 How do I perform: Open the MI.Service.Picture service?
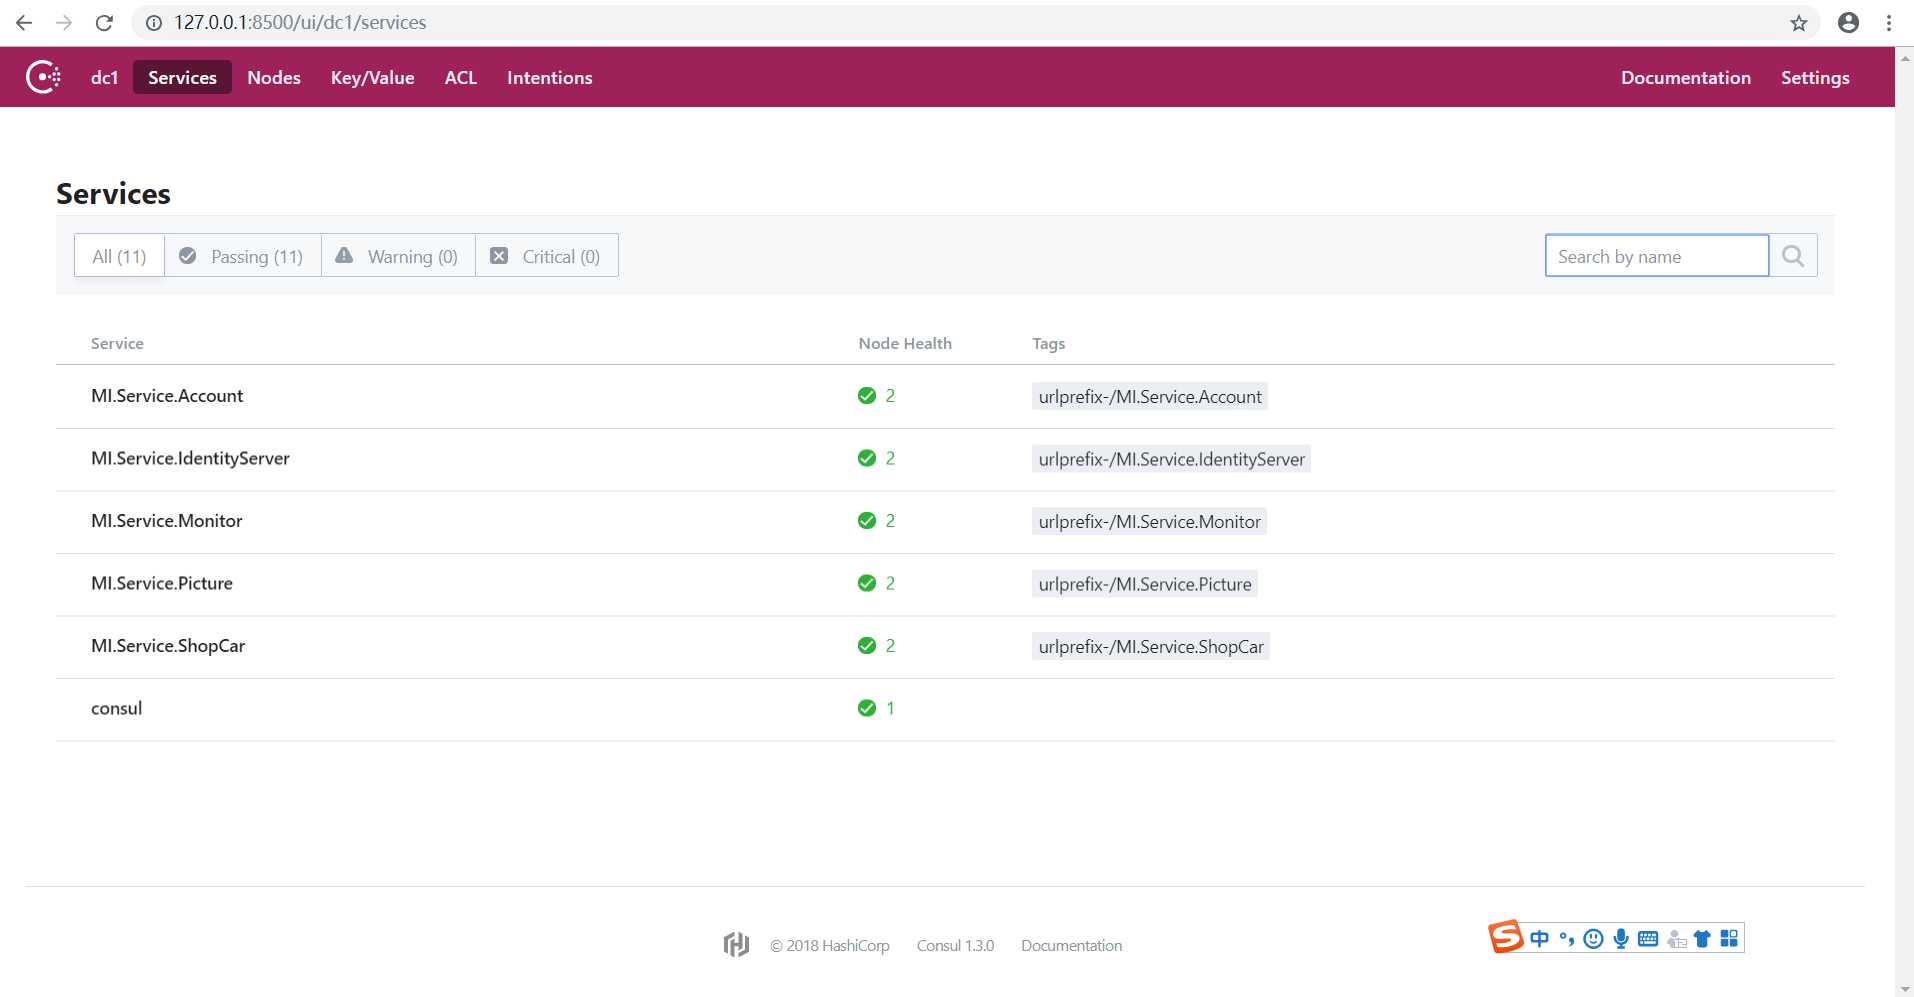click(162, 583)
